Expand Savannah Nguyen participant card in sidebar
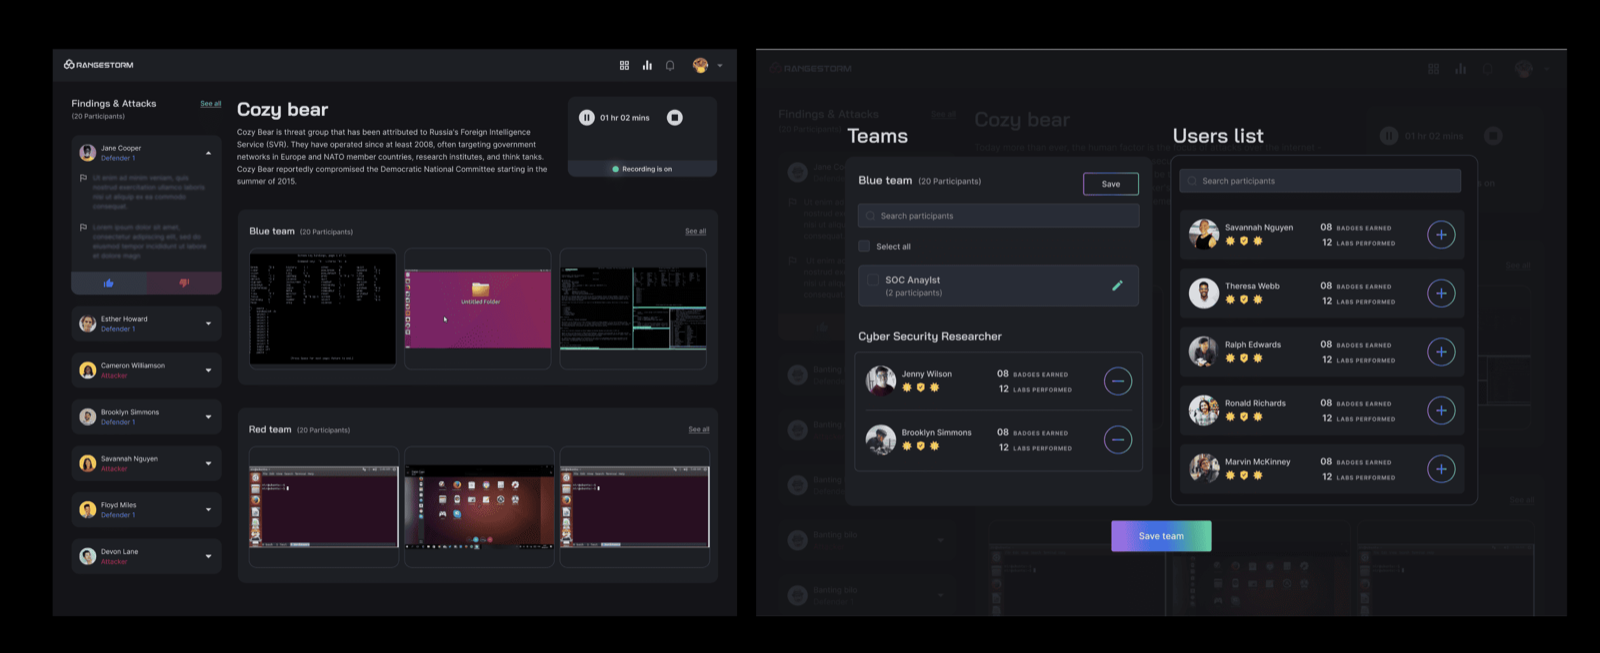This screenshot has height=653, width=1600. [x=208, y=463]
